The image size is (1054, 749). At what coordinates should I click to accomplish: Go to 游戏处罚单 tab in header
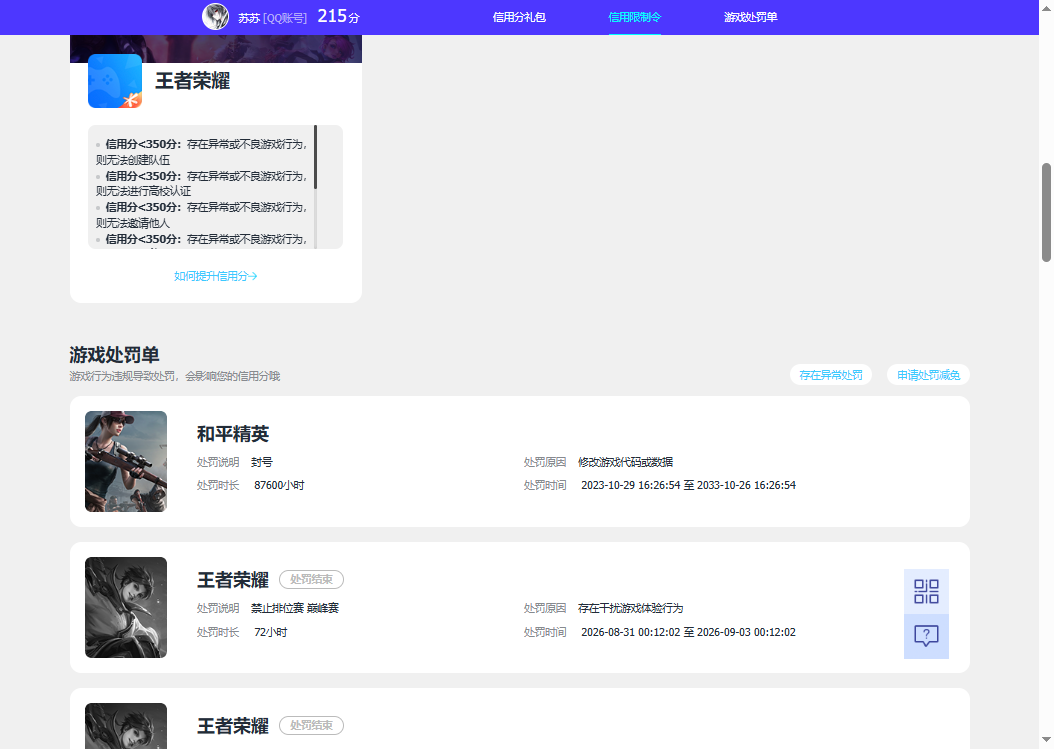[750, 17]
